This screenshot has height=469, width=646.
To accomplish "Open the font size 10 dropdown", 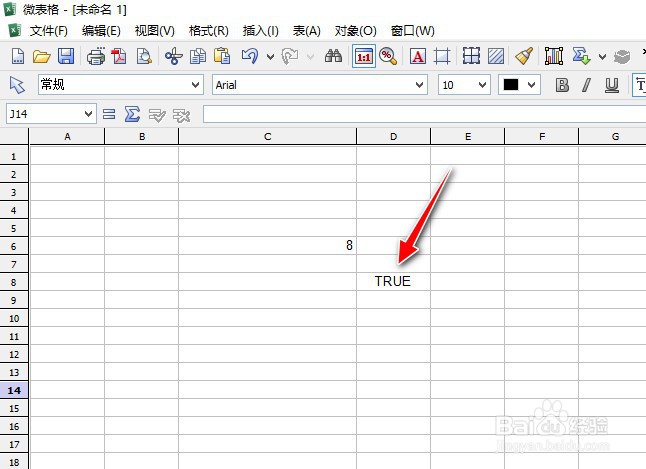I will [482, 85].
